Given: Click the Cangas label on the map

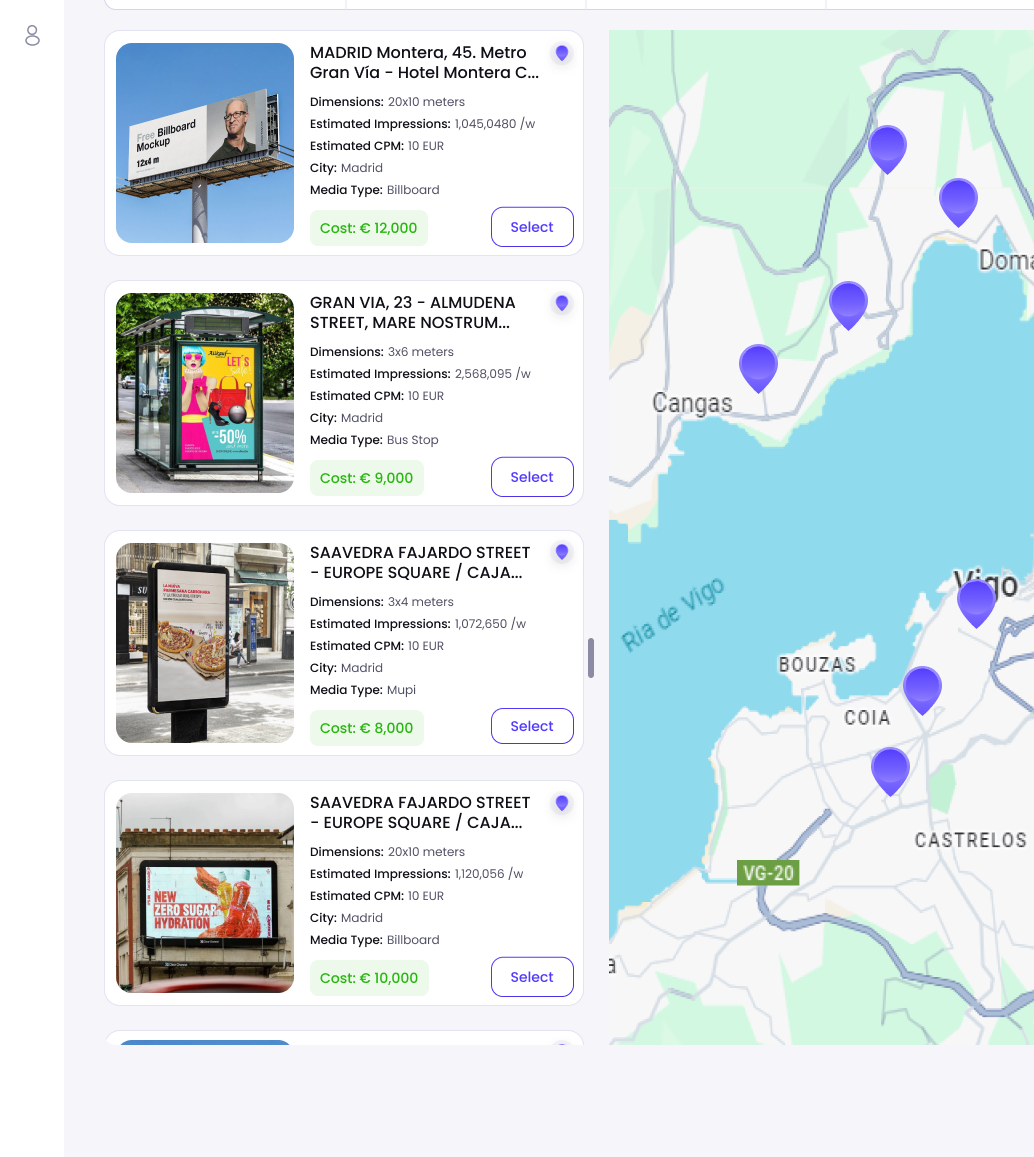Looking at the screenshot, I should click(x=692, y=403).
